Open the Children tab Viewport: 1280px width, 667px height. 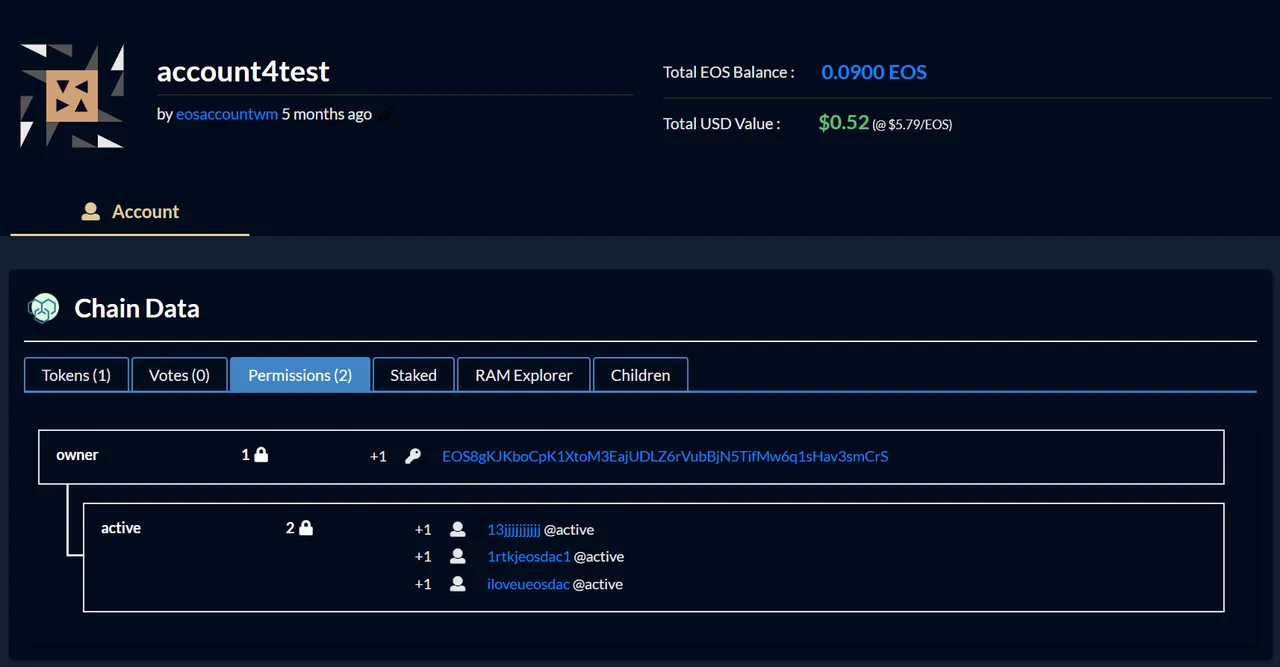[x=640, y=375]
